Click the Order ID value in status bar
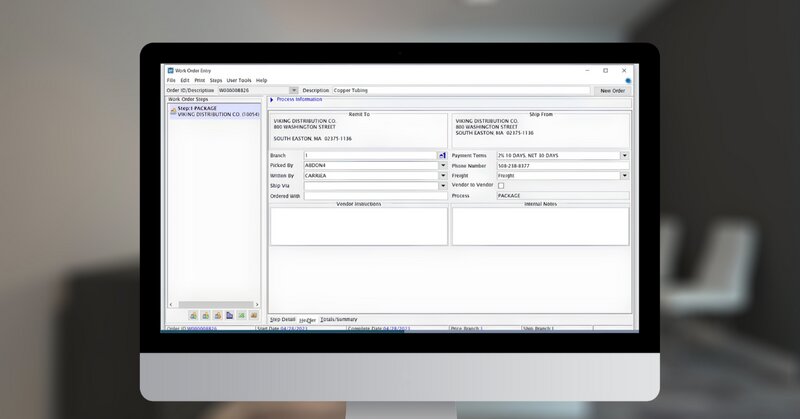This screenshot has height=419, width=800. point(202,329)
